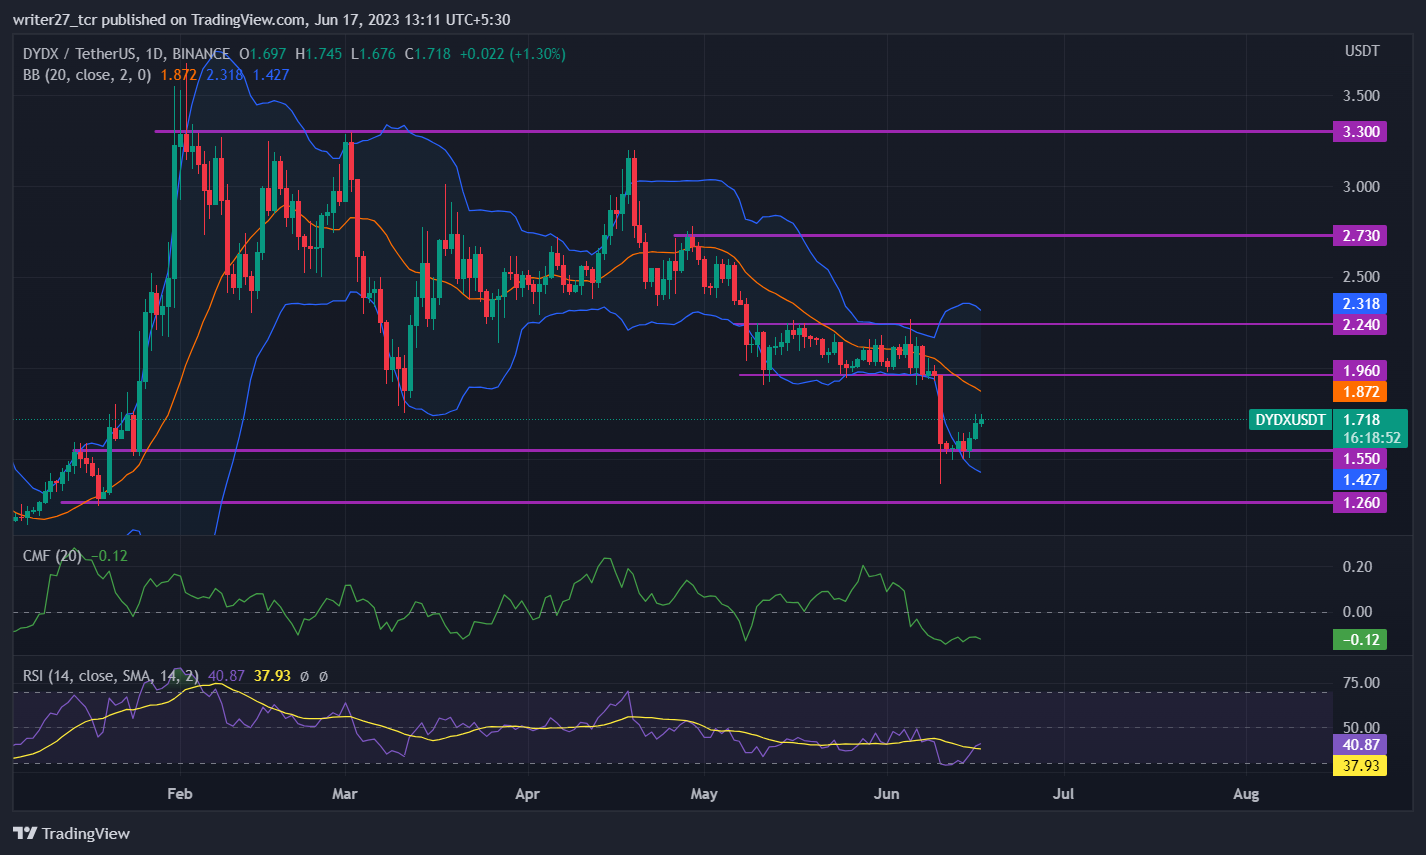Click the +0.022 (+1.30%) change value
The width and height of the screenshot is (1426, 855).
[513, 54]
